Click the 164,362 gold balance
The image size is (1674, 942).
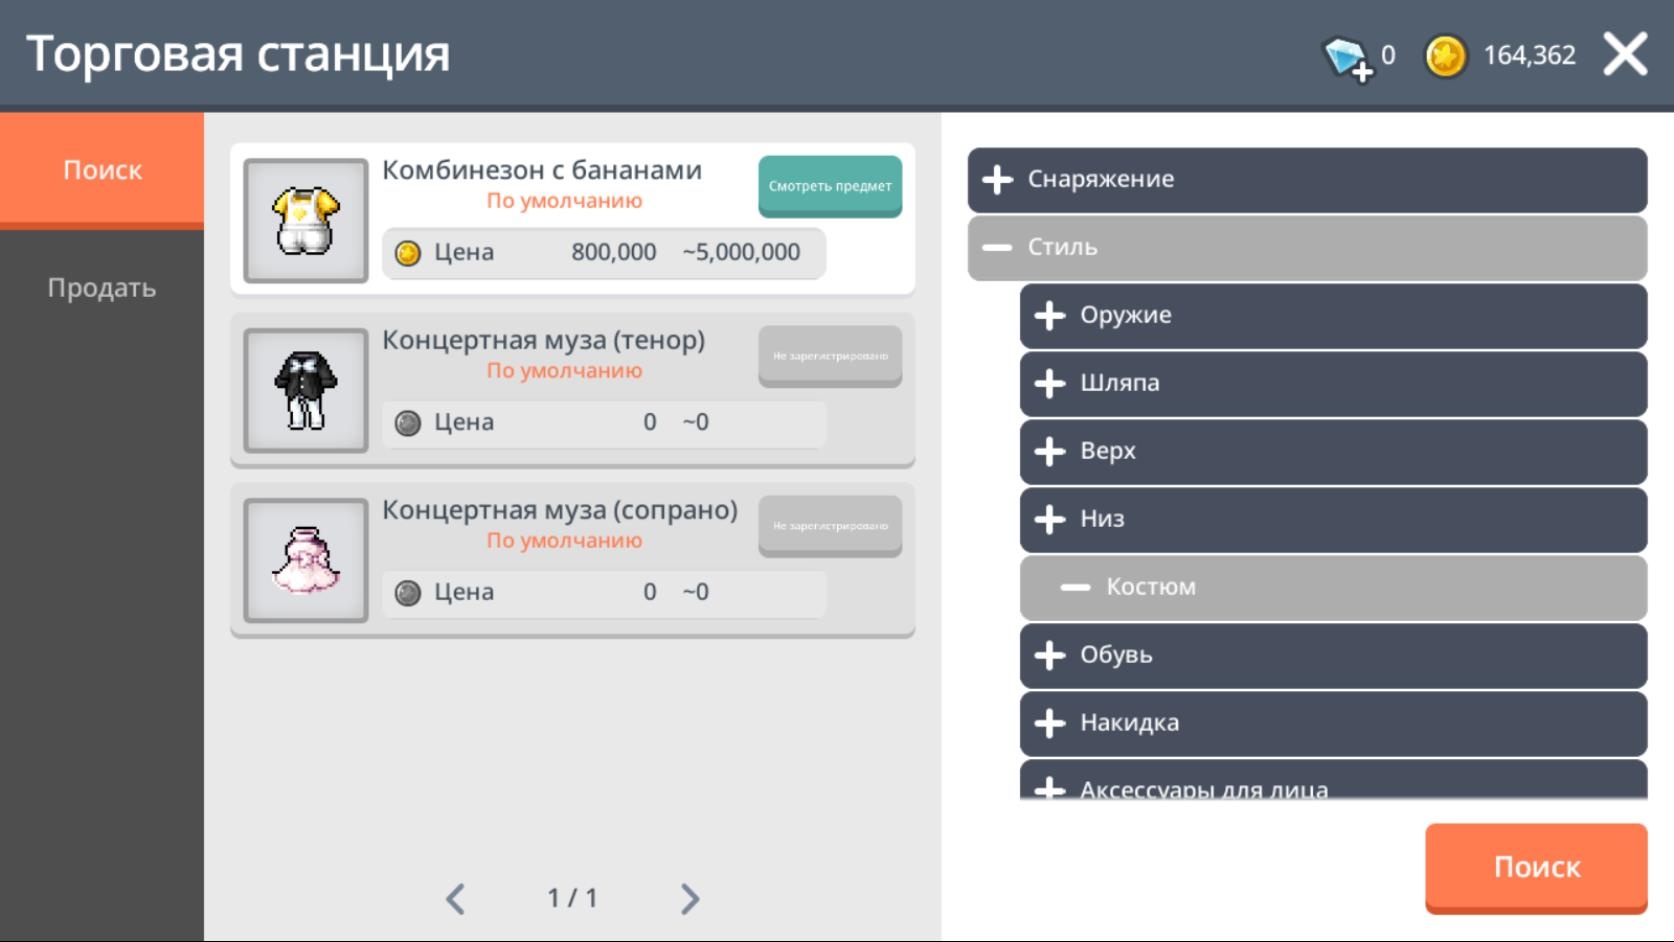[x=1529, y=55]
